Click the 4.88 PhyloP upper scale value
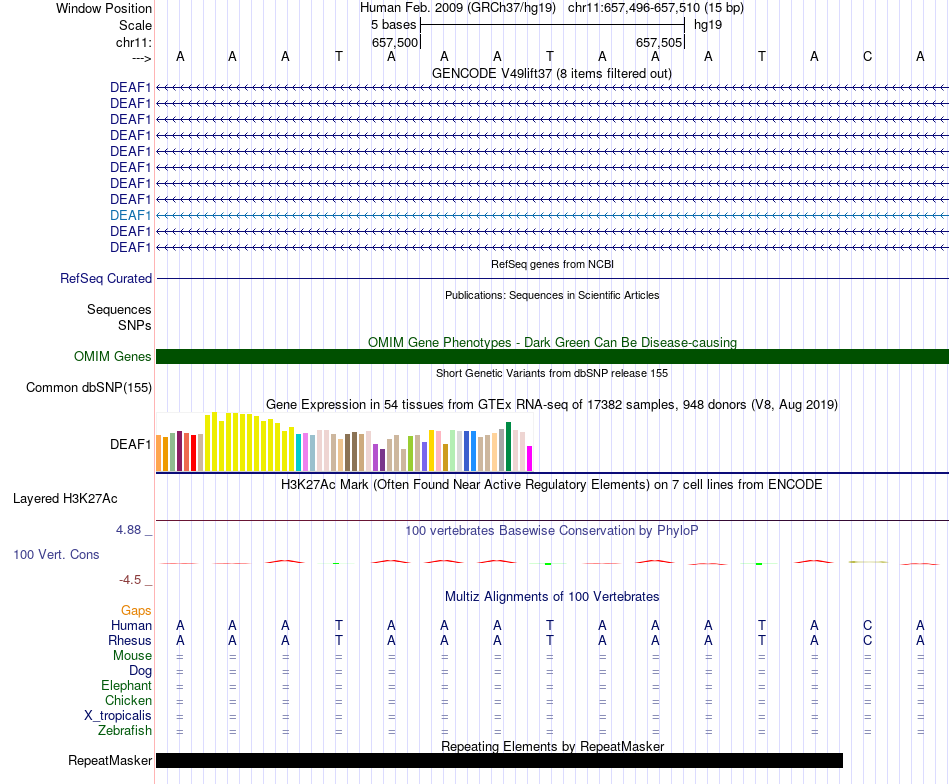Viewport: 950px width, 784px height. point(128,530)
